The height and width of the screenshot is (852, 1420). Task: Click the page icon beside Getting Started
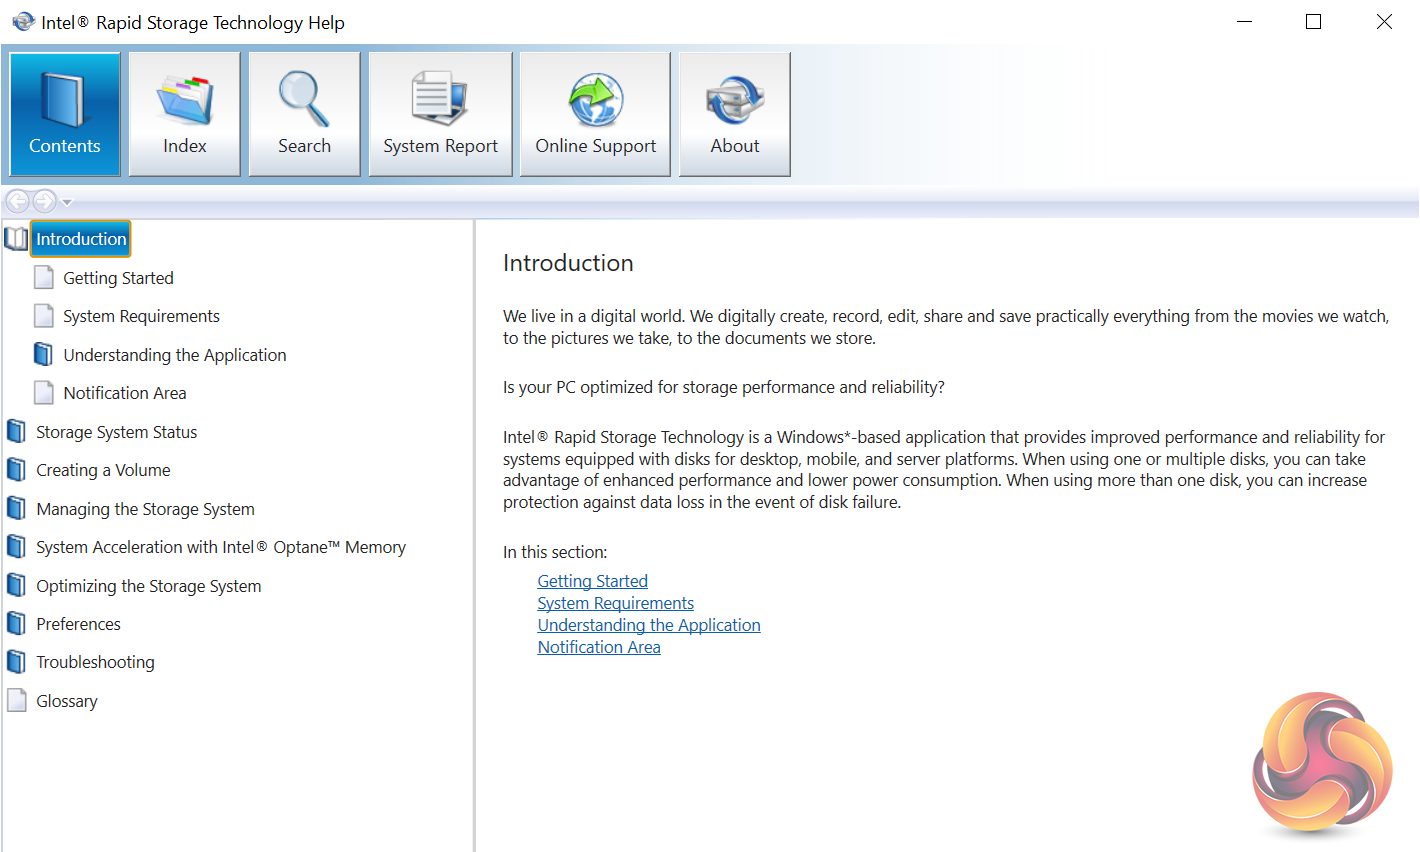point(43,277)
